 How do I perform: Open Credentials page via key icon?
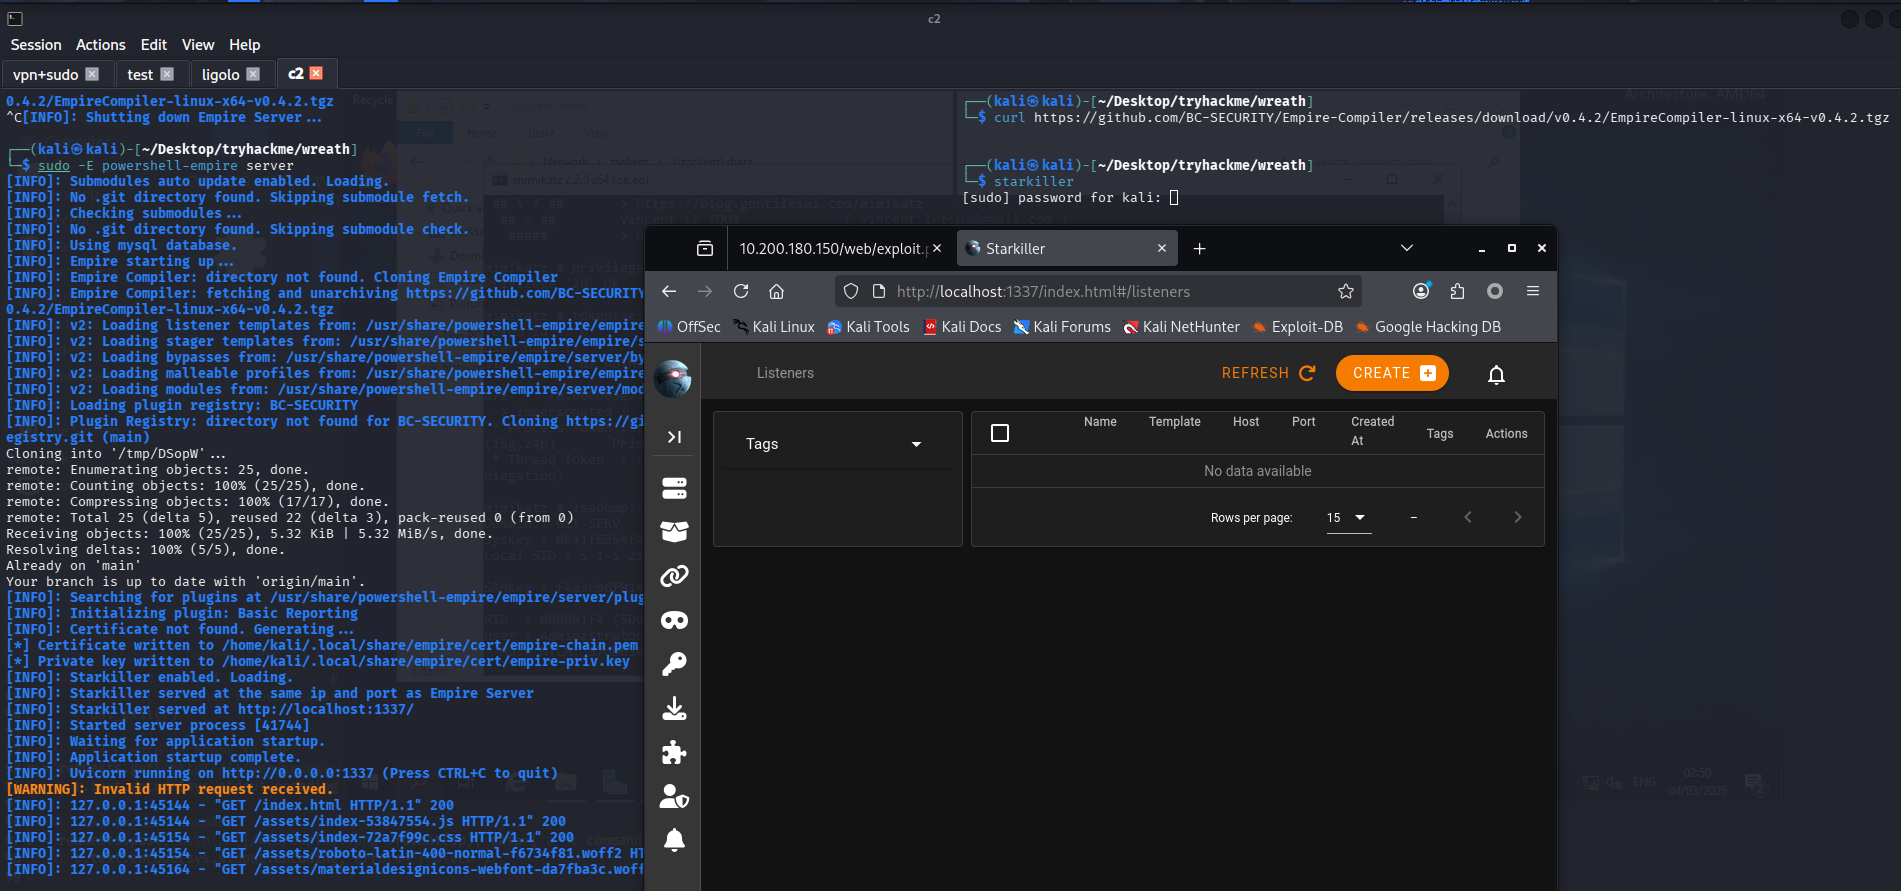click(x=674, y=664)
